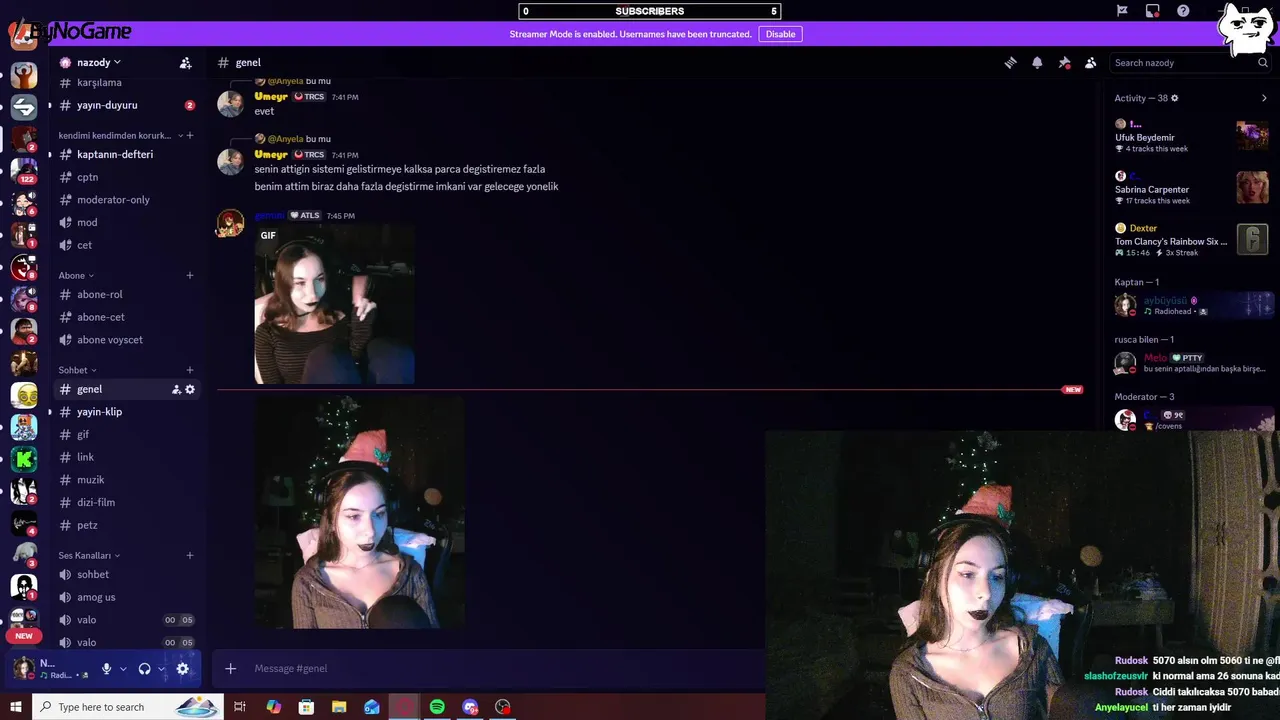Click the invite people icon beside nazody

point(185,62)
